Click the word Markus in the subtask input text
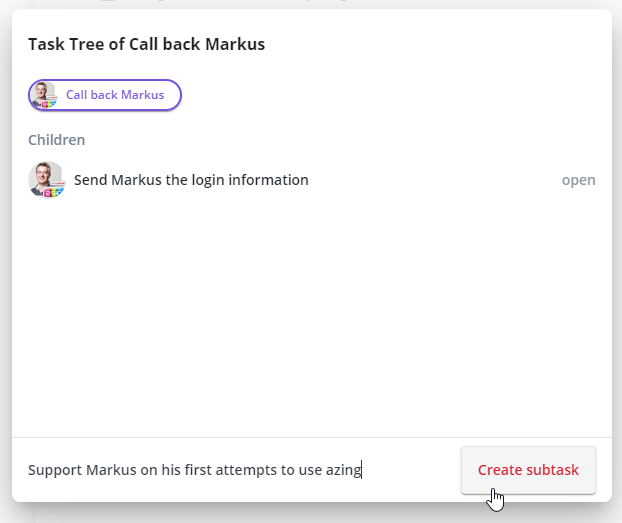This screenshot has height=523, width=622. click(x=110, y=470)
